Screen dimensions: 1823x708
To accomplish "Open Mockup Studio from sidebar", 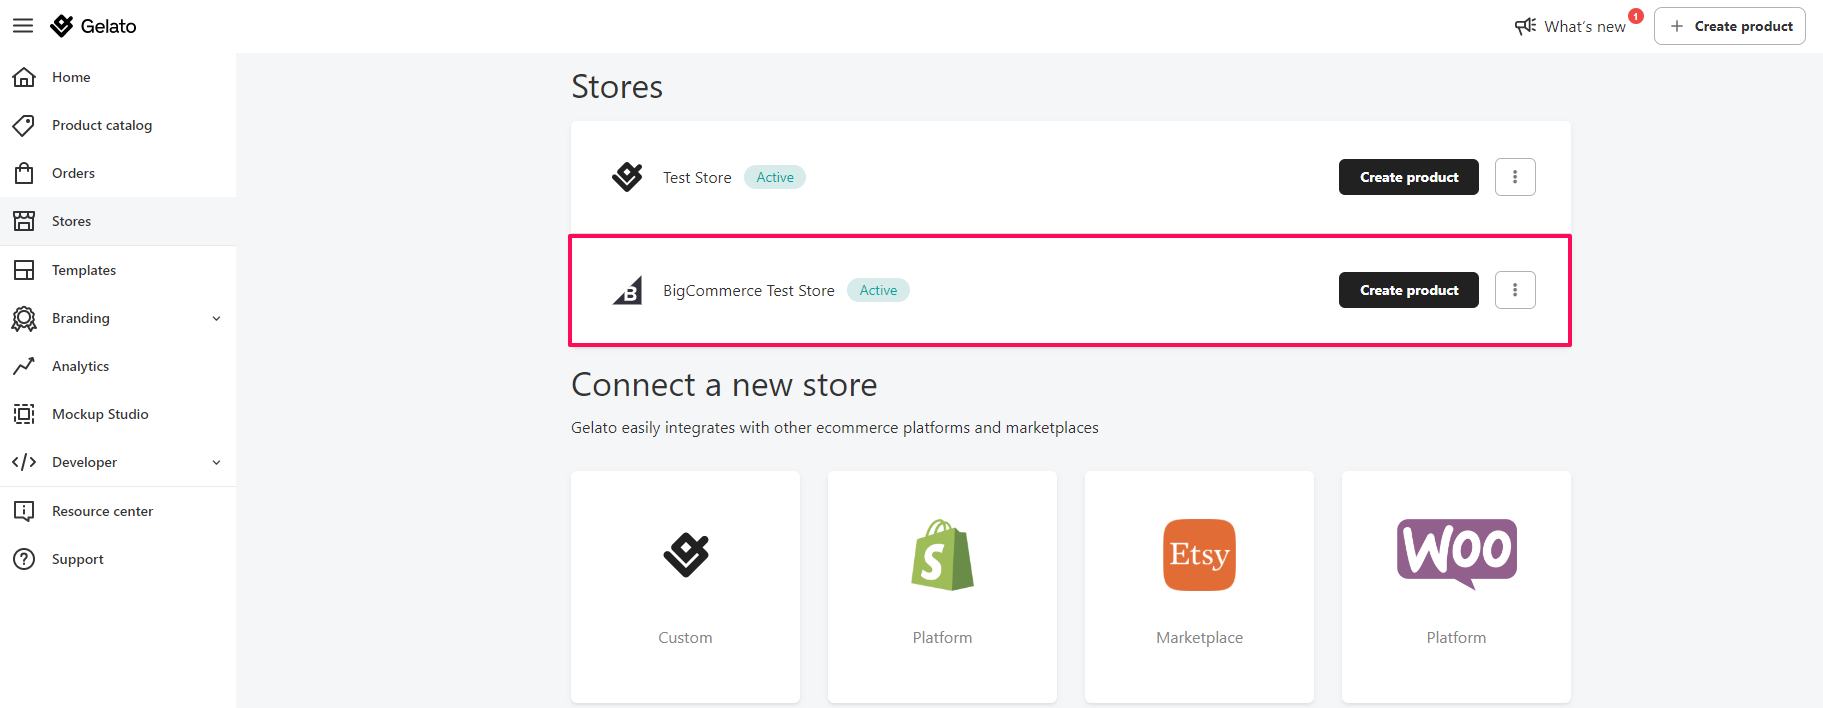I will [x=118, y=414].
